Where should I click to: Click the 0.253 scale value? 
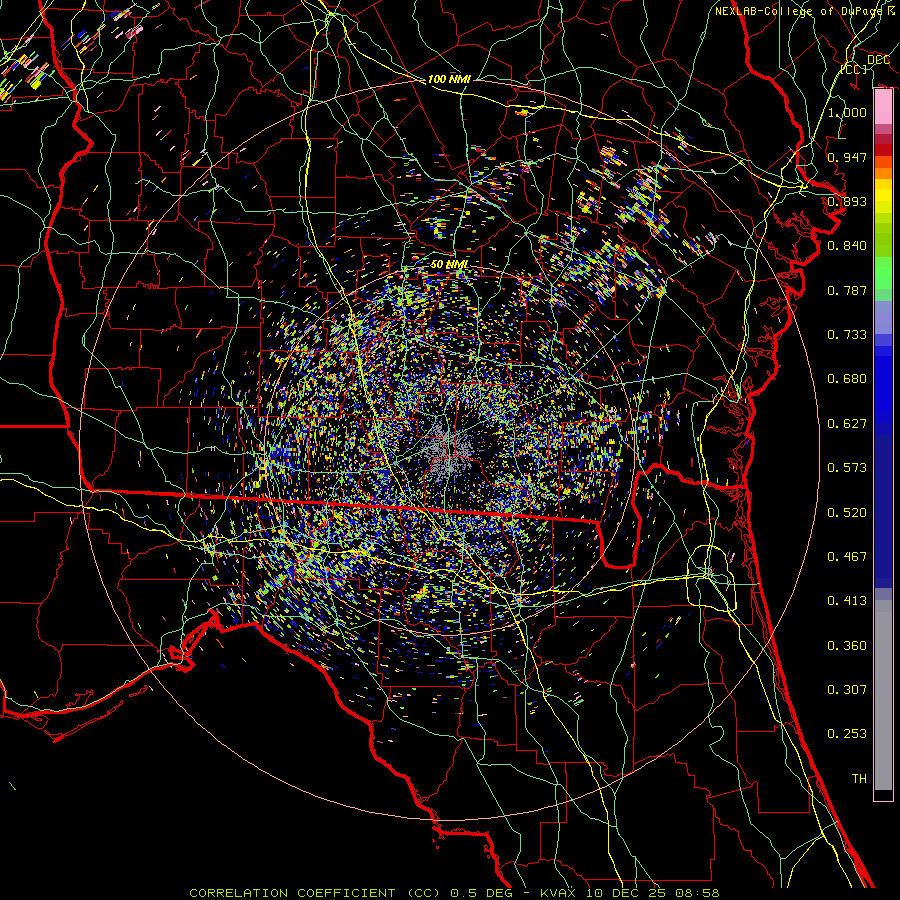click(847, 734)
